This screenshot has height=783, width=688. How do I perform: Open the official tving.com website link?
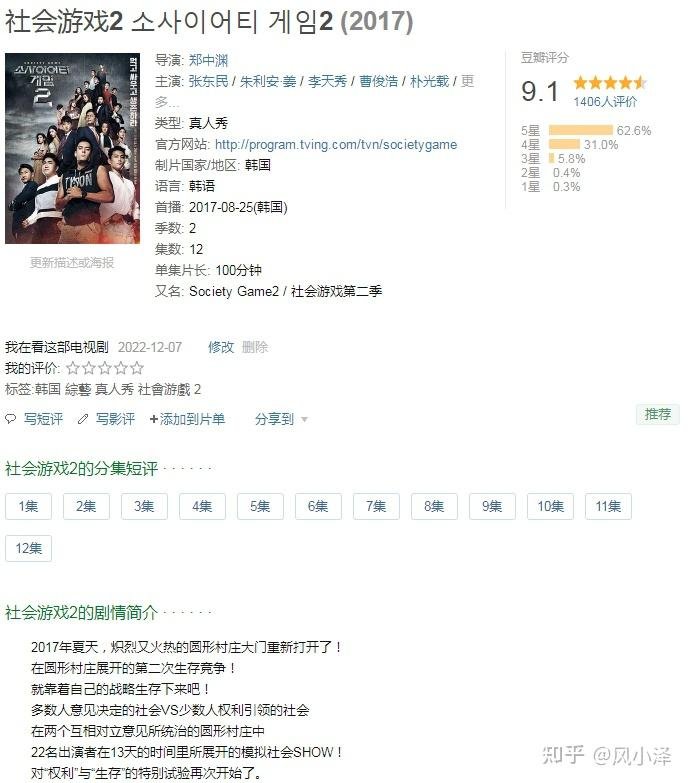[336, 144]
